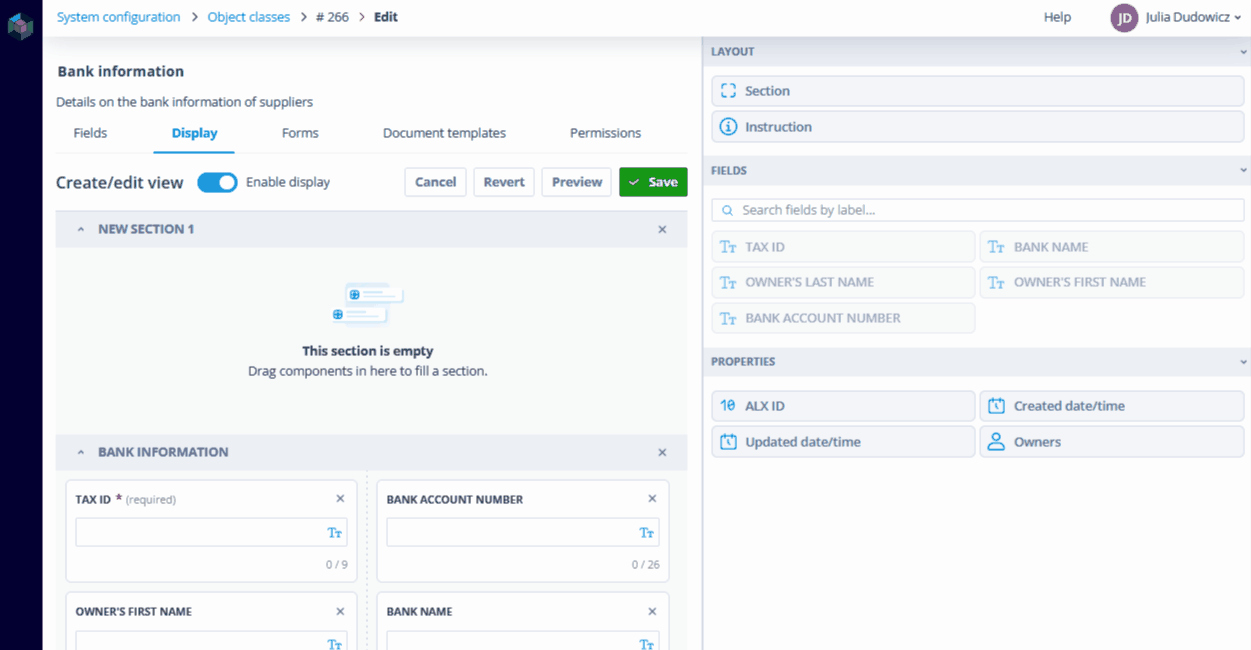Click text-type icon inside TAX ID input
1251x650 pixels.
[x=335, y=533]
